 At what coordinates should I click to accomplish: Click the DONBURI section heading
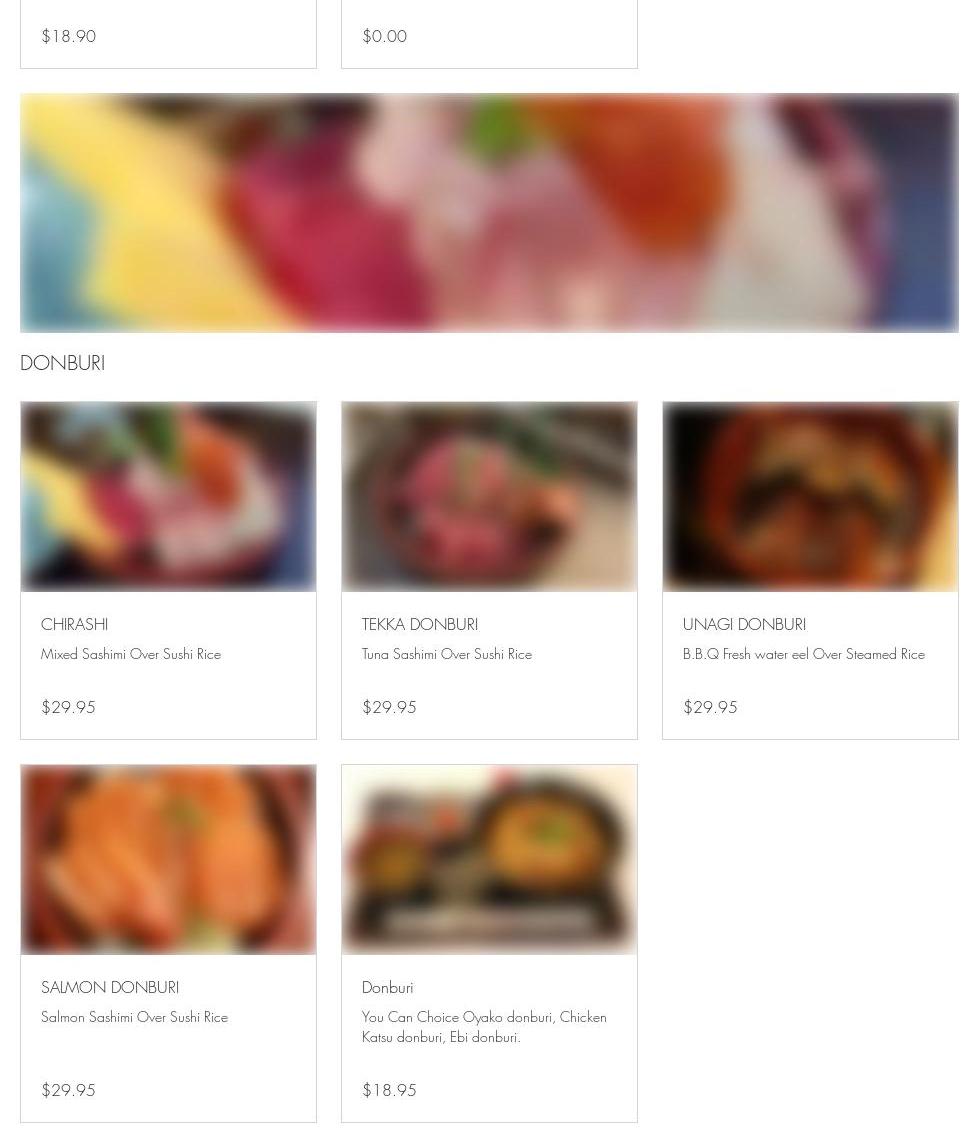tap(62, 363)
